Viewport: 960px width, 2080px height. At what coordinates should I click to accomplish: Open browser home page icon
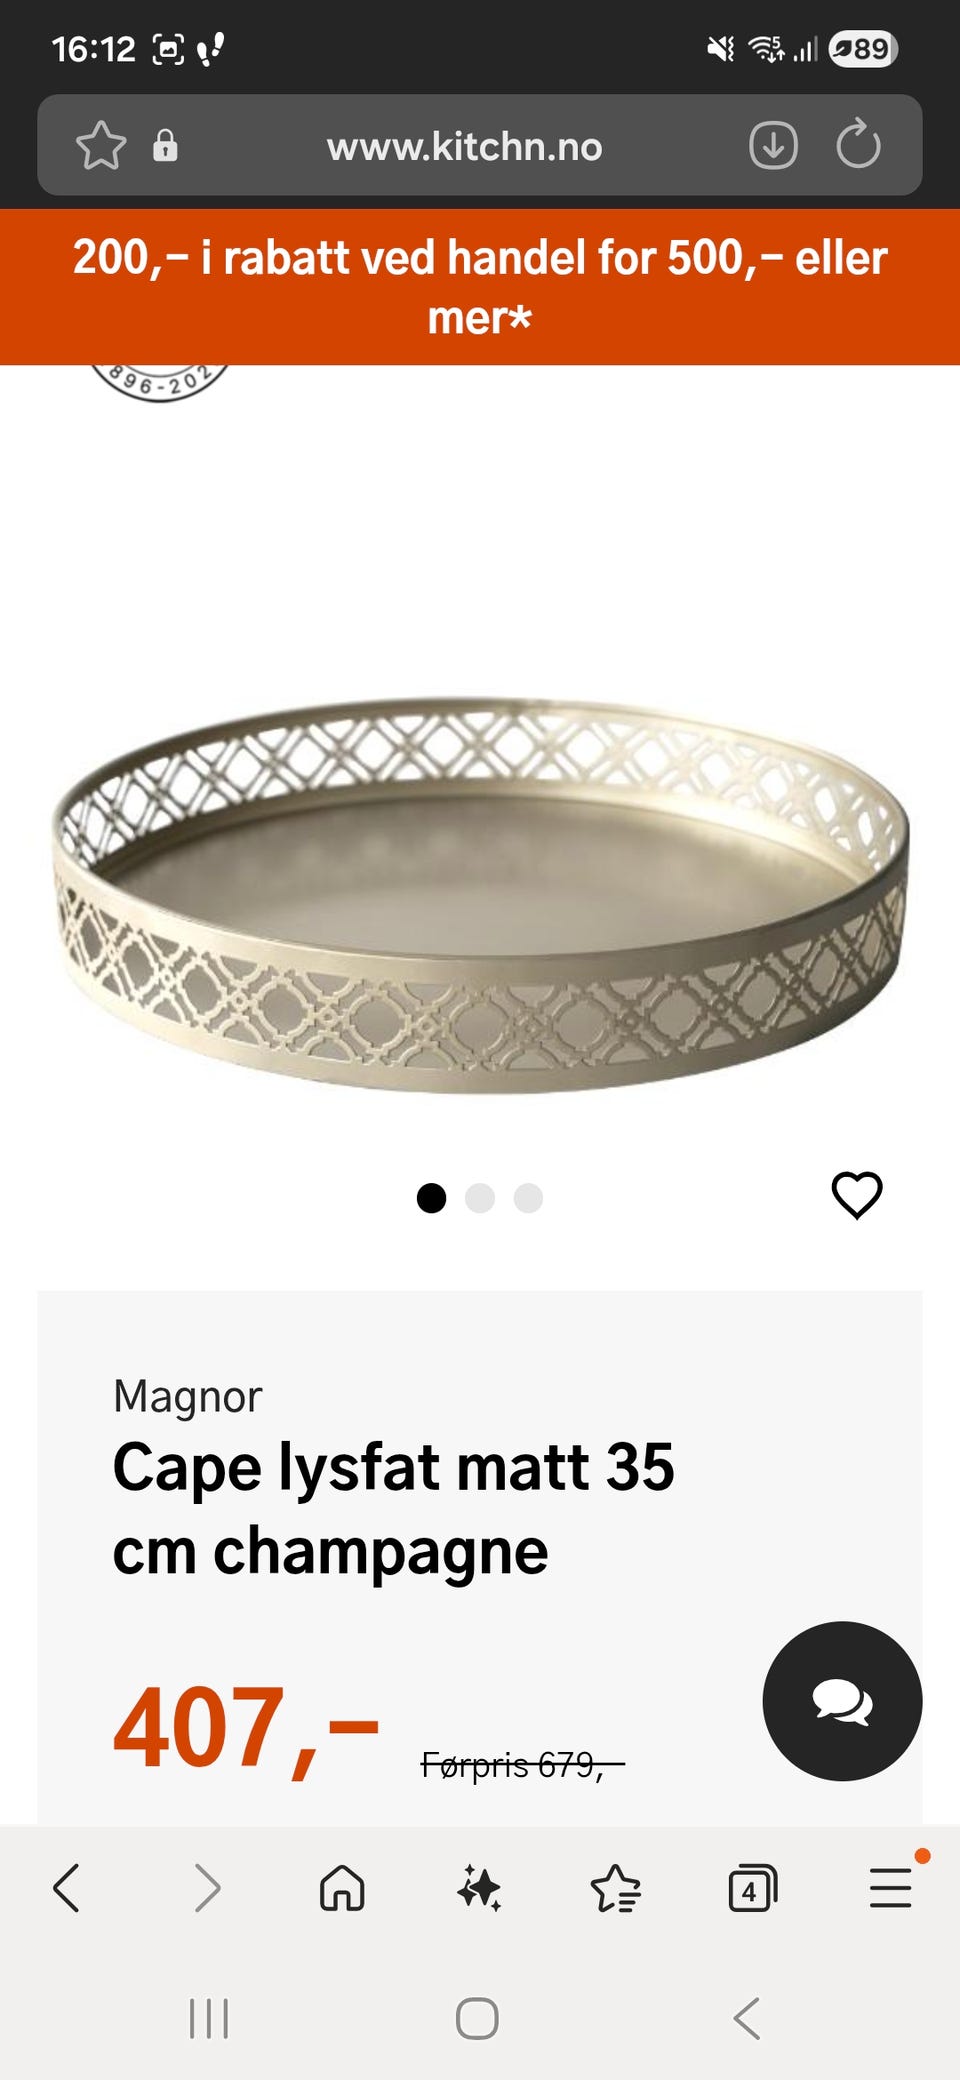coord(342,1888)
